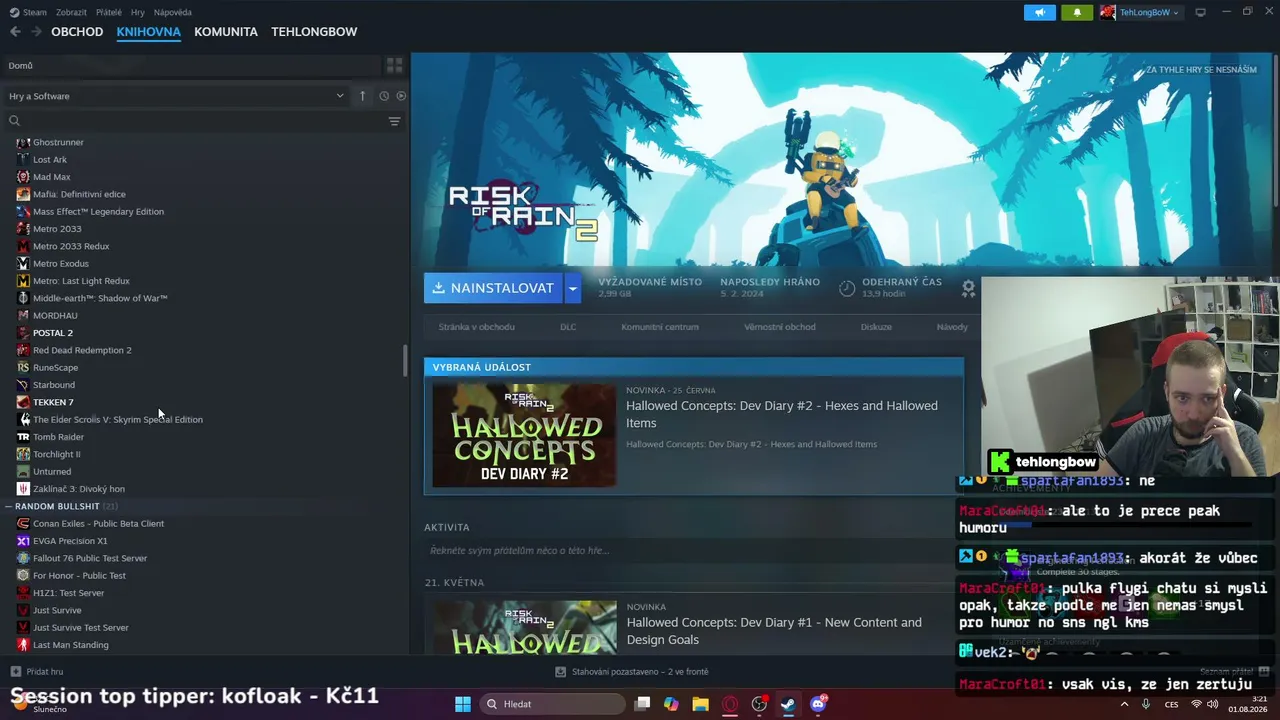Click the Add Game plus icon
The height and width of the screenshot is (720, 1280).
click(15, 672)
